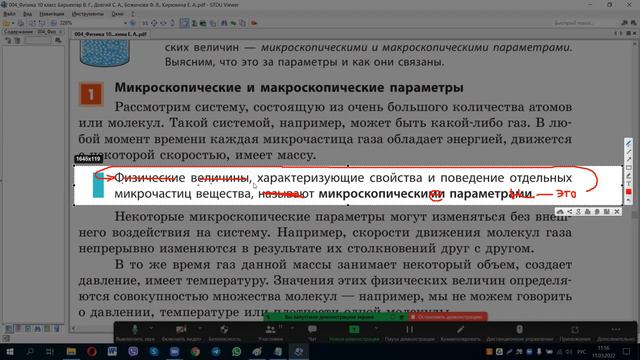This screenshot has height=360, width=640.
Task: Open the red color picker swatch
Action: pyautogui.click(x=629, y=191)
